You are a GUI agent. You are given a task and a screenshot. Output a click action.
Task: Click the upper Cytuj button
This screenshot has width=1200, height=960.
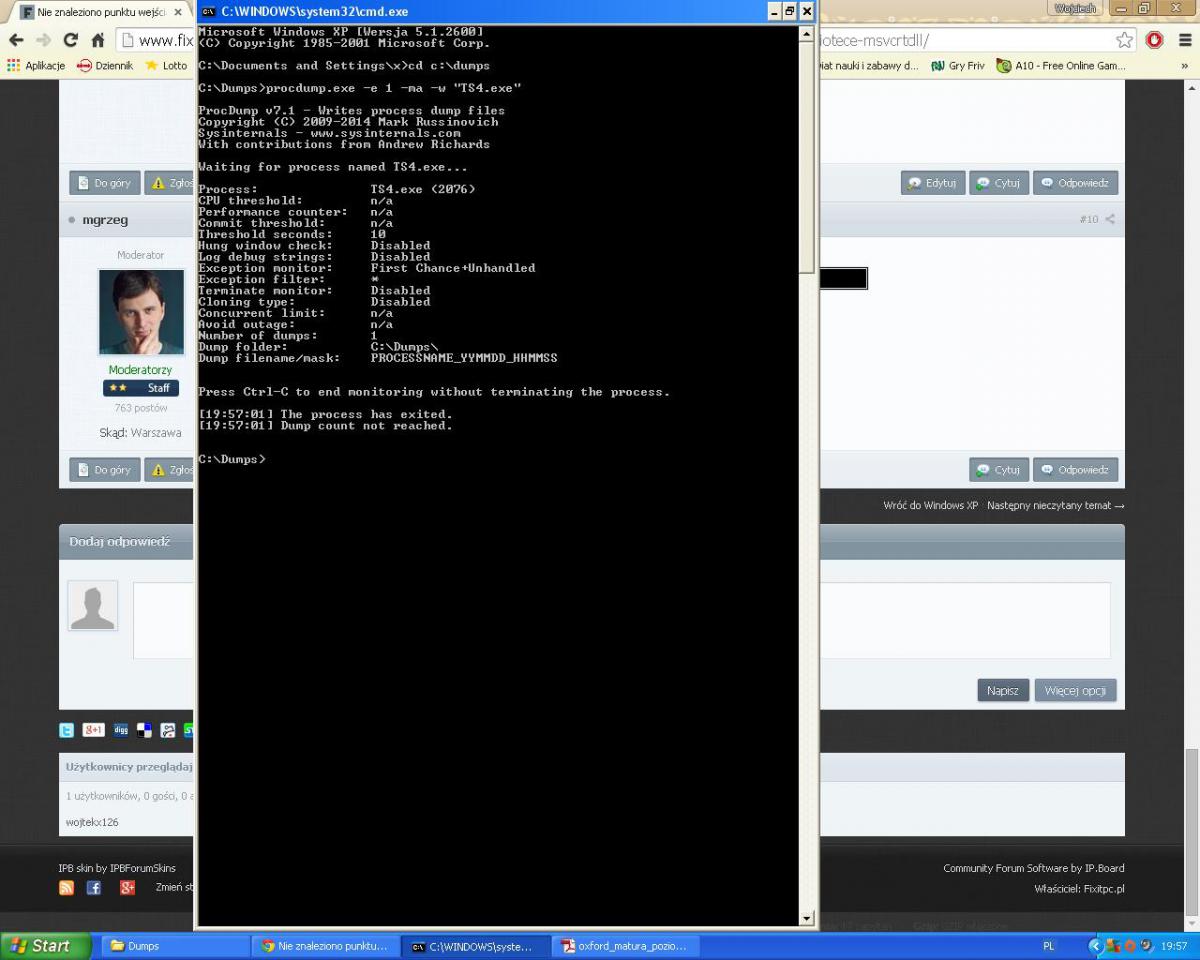998,183
